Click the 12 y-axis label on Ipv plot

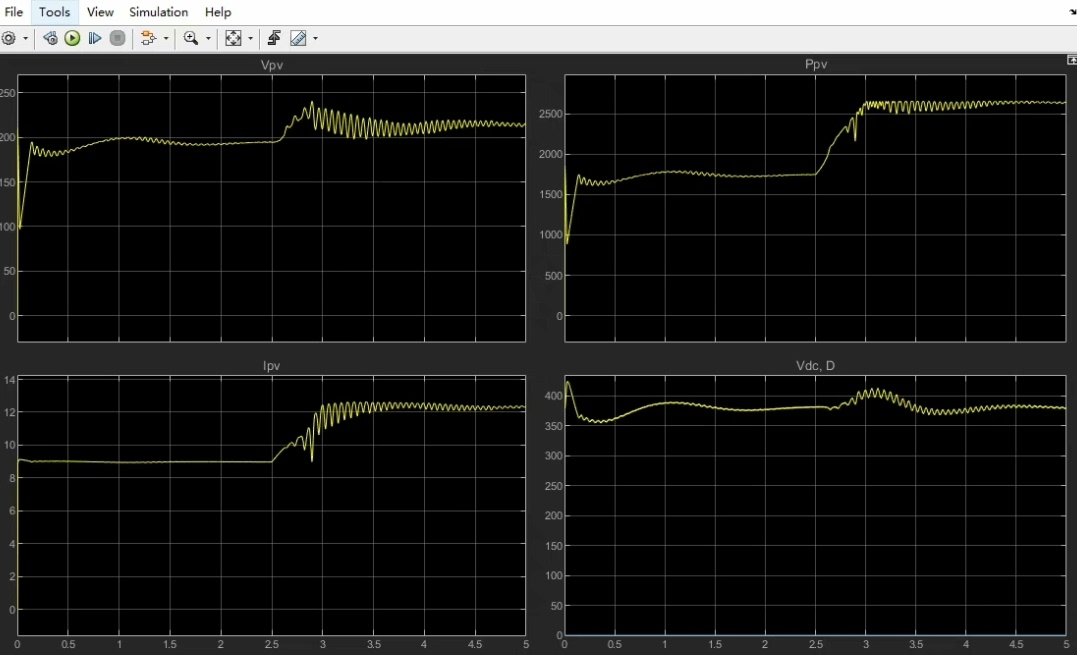coord(10,412)
